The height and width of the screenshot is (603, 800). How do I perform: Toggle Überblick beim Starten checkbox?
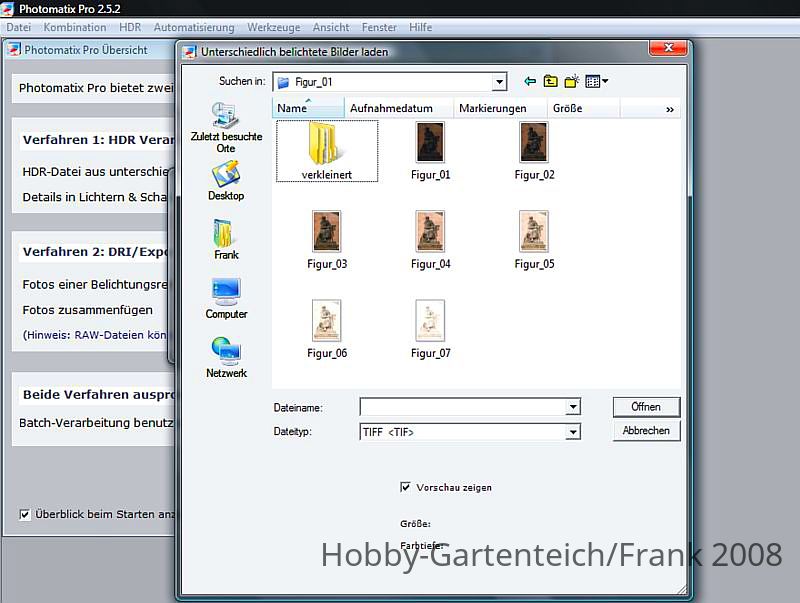24,514
